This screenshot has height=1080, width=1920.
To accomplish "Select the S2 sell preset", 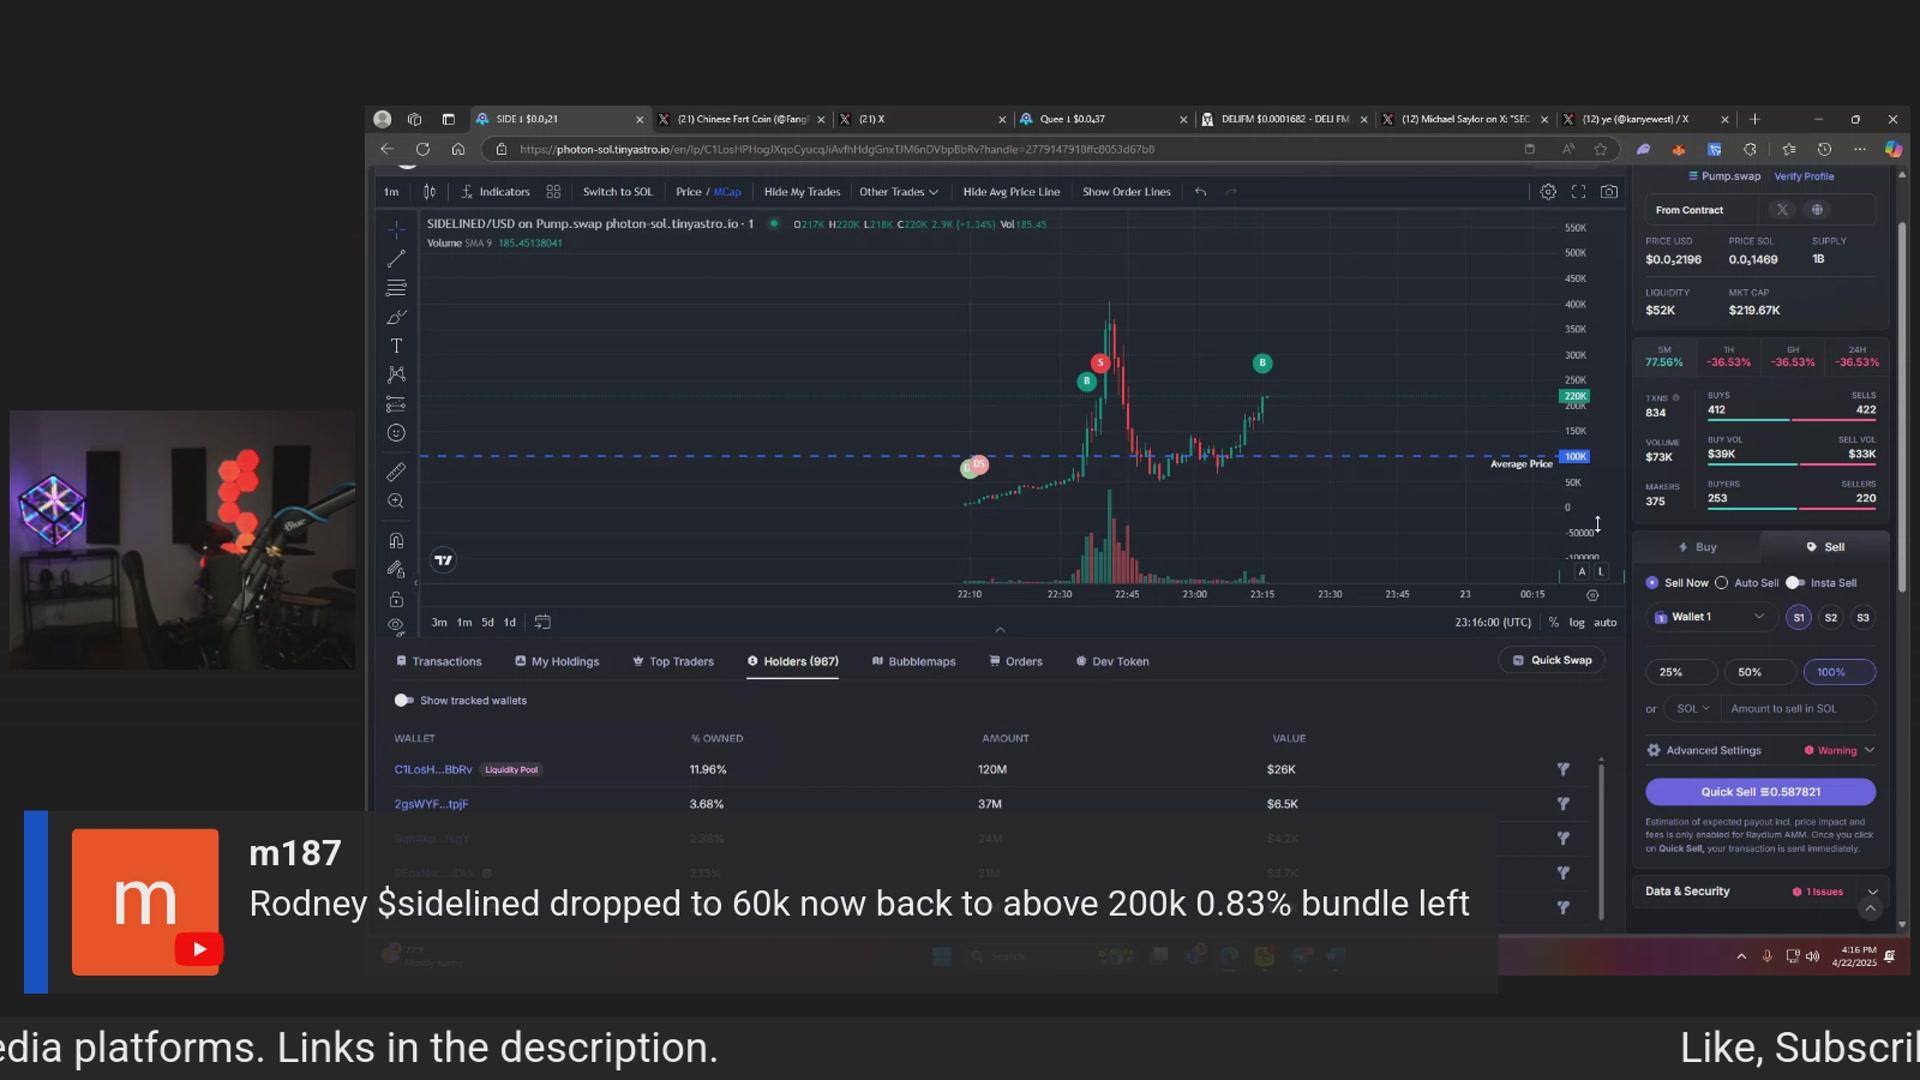I will [1830, 617].
